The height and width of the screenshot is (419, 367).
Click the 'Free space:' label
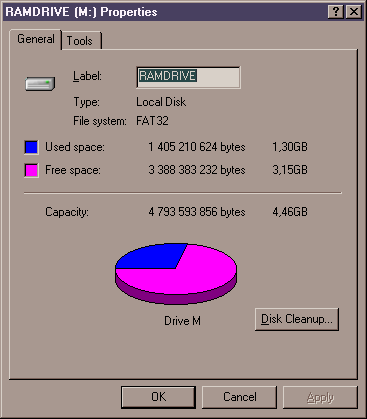[x=73, y=170]
